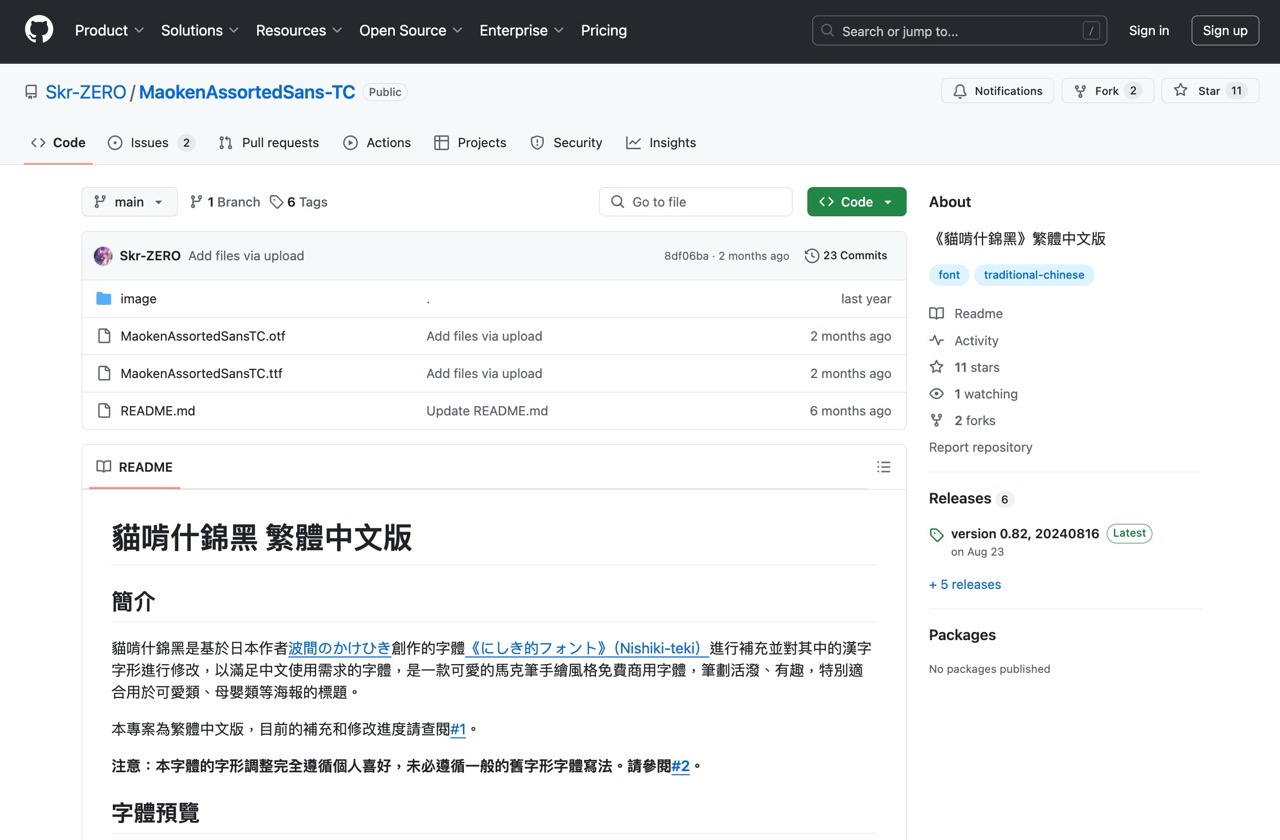
Task: Click the Sign up button
Action: pyautogui.click(x=1225, y=31)
